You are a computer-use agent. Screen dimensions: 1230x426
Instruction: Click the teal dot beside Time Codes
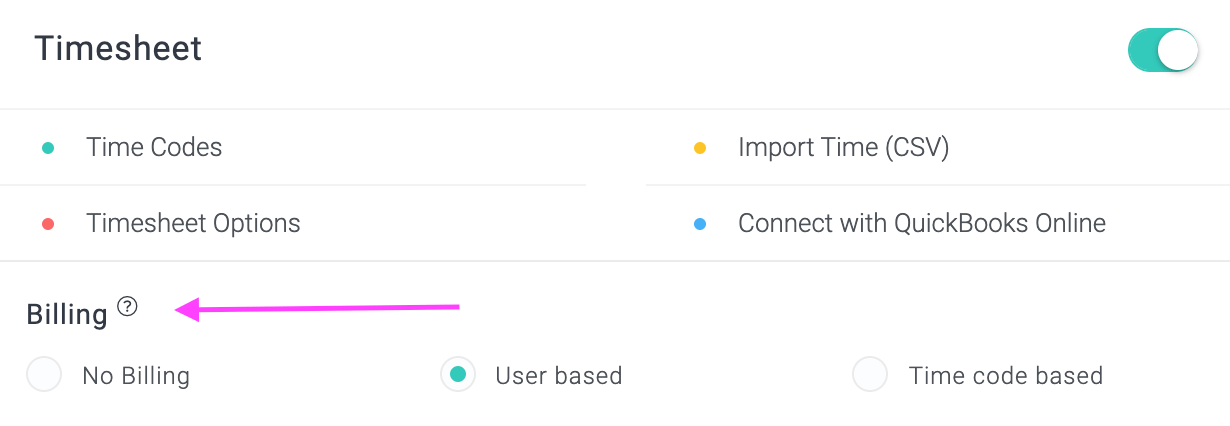pos(47,148)
